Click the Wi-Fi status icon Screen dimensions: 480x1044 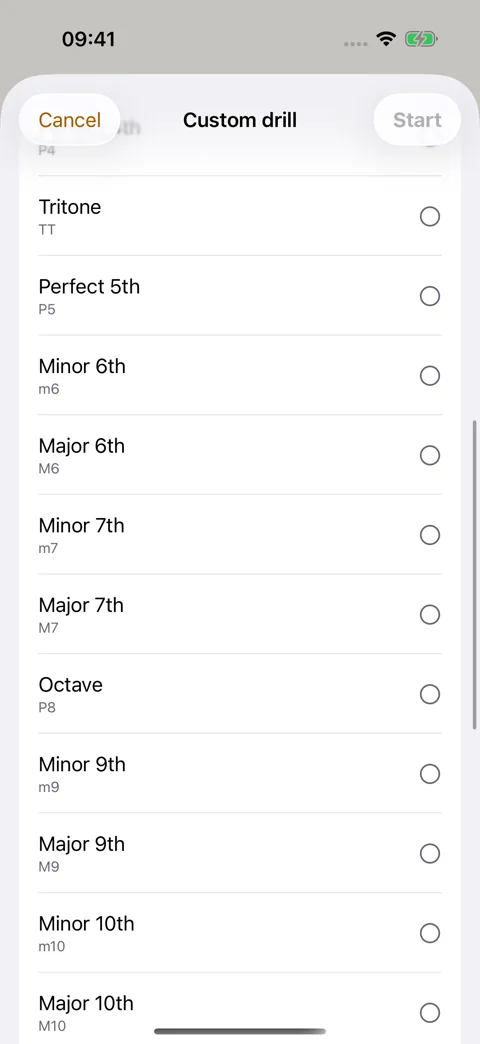[x=386, y=39]
